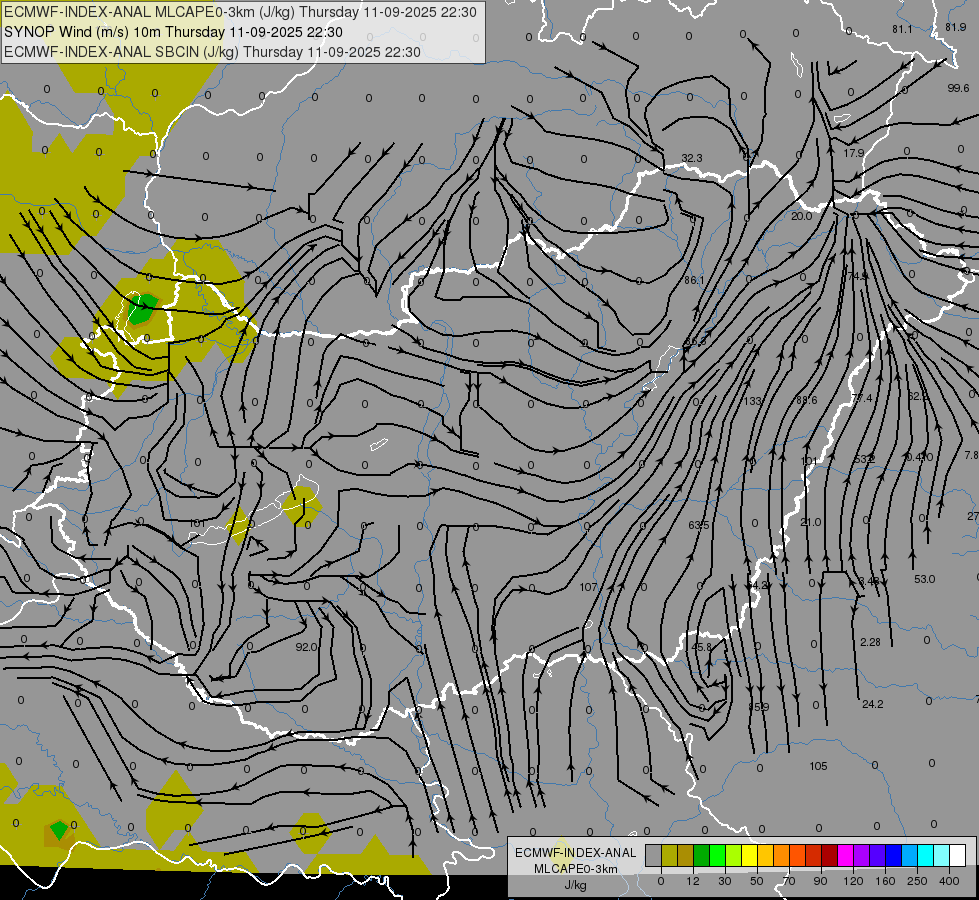Click the 81.9 value on the map
The height and width of the screenshot is (900, 979).
[956, 27]
